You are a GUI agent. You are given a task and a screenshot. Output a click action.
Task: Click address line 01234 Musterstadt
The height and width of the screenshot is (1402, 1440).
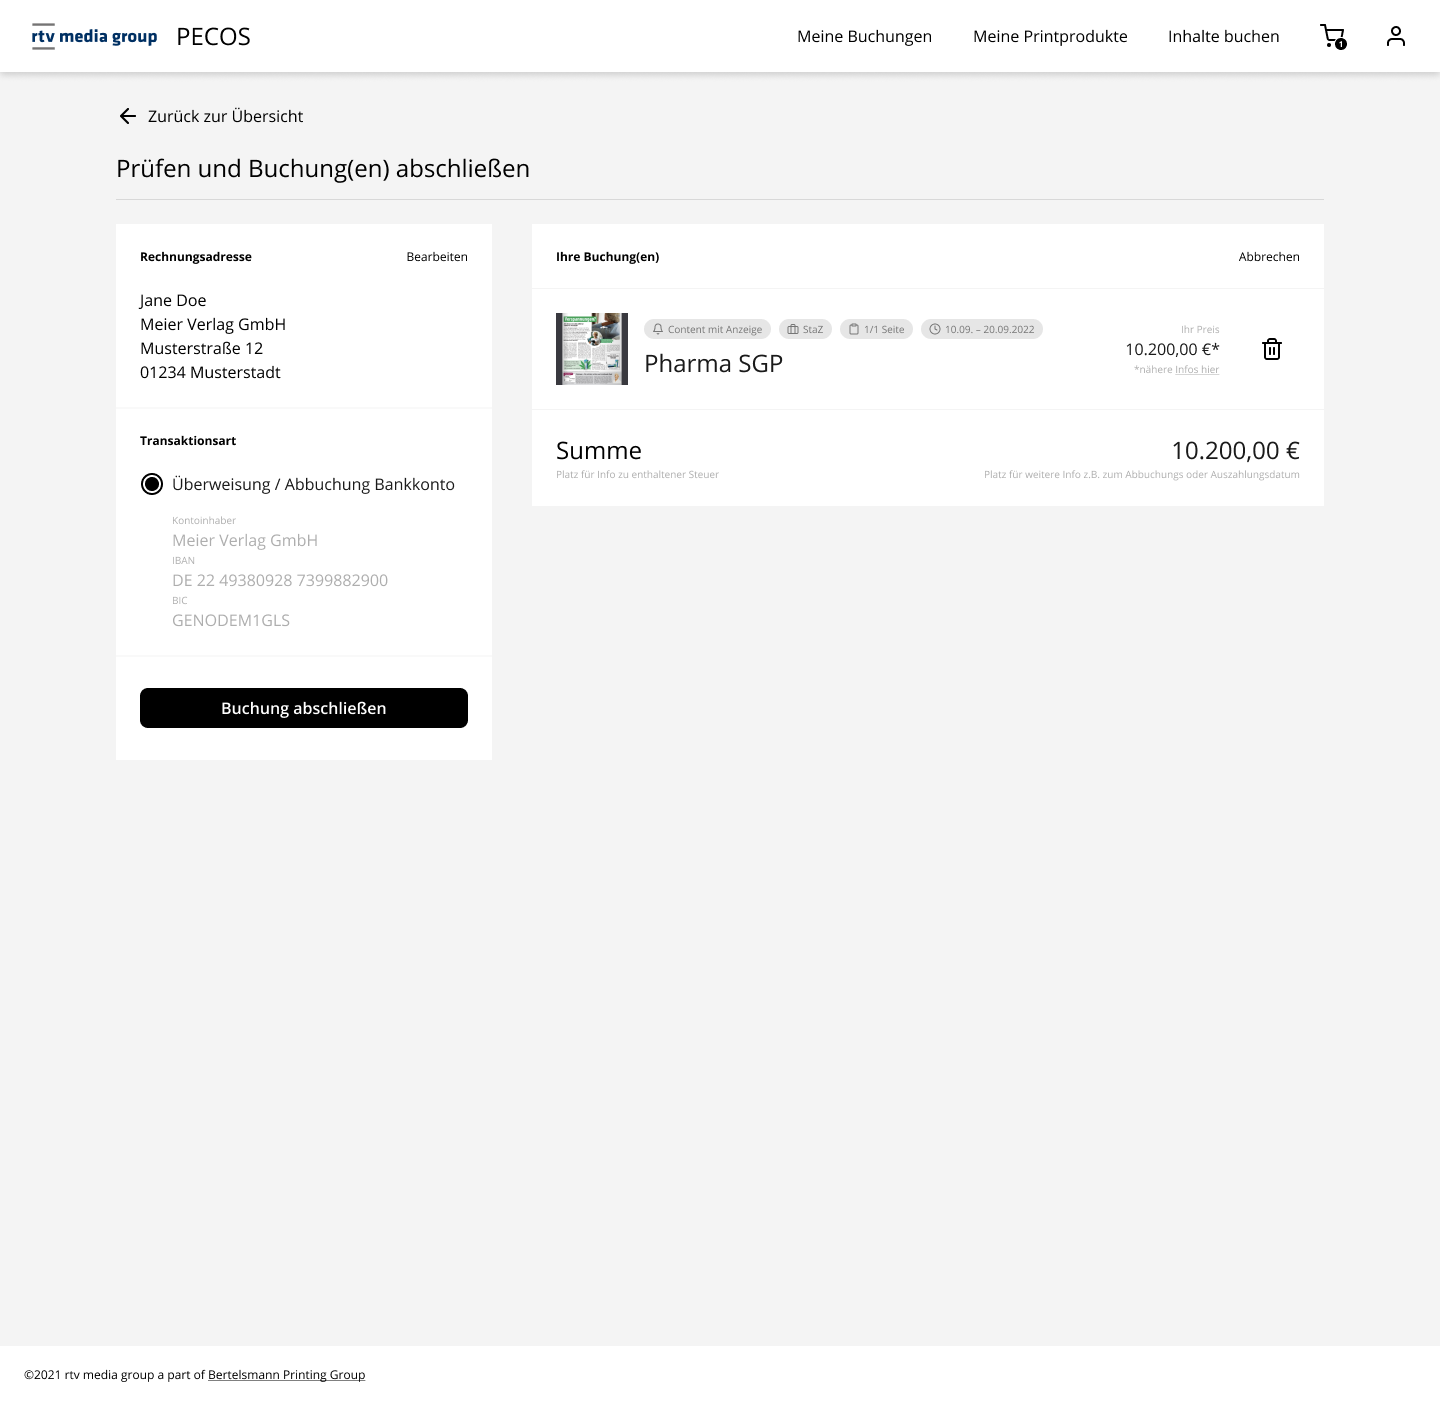point(210,372)
